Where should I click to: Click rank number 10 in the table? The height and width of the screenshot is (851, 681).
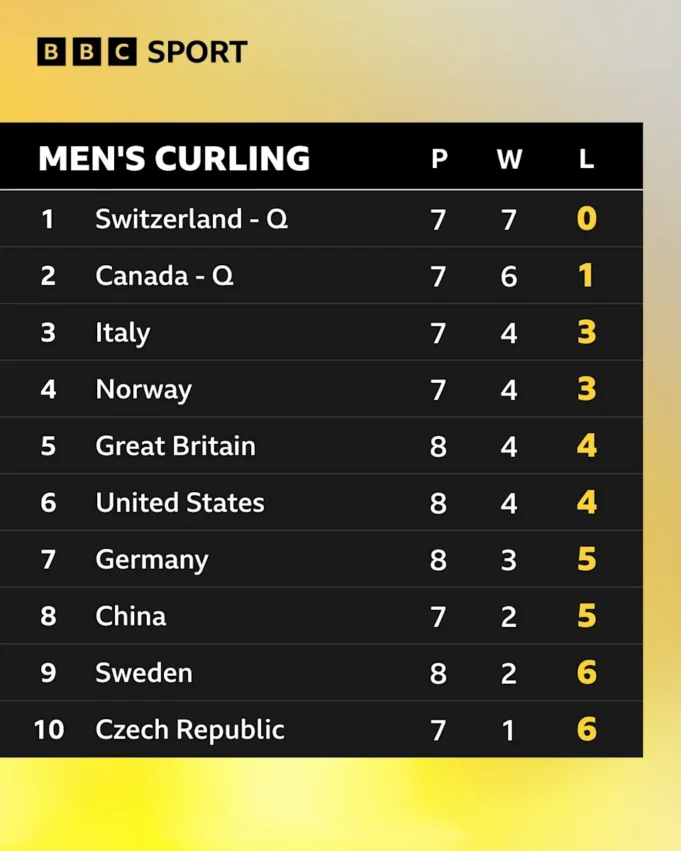tap(48, 730)
